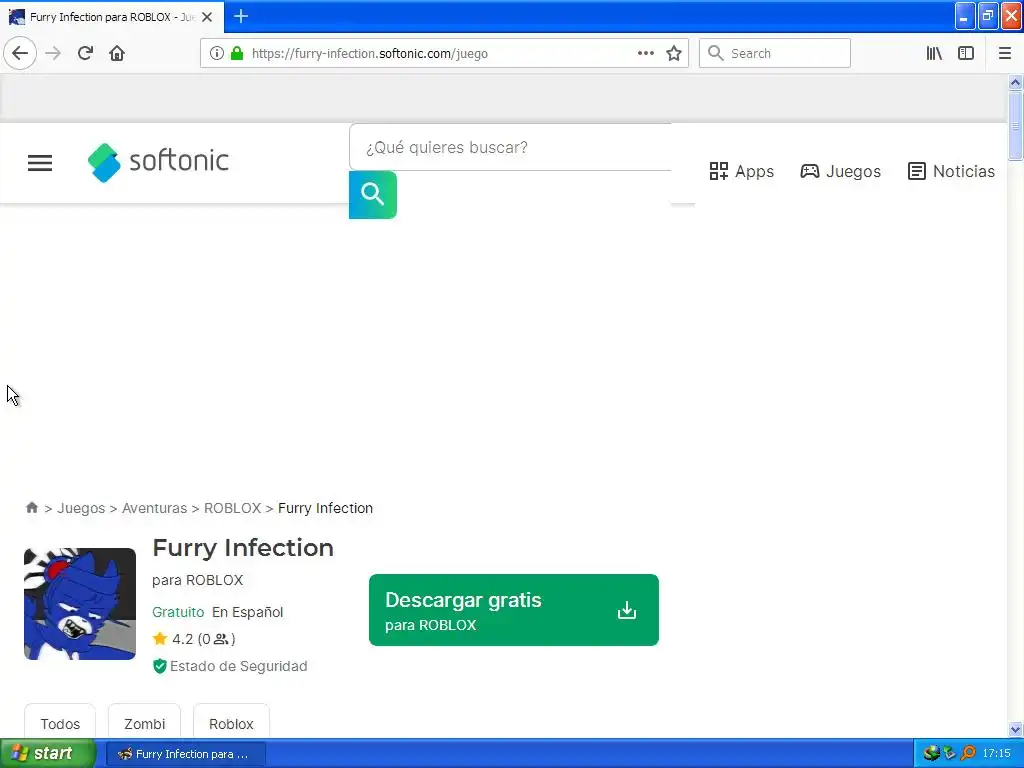
Task: Open the Windows start menu
Action: tap(47, 754)
